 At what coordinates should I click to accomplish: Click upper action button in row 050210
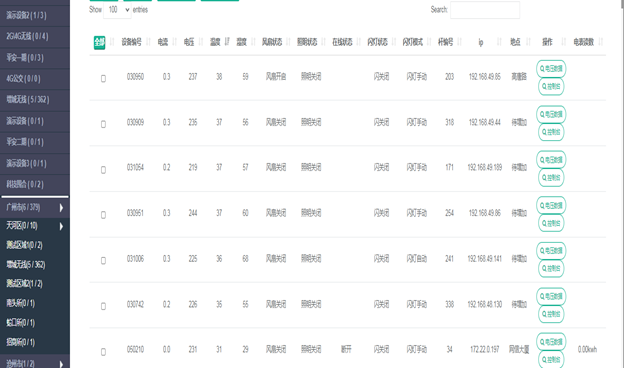pyautogui.click(x=551, y=342)
